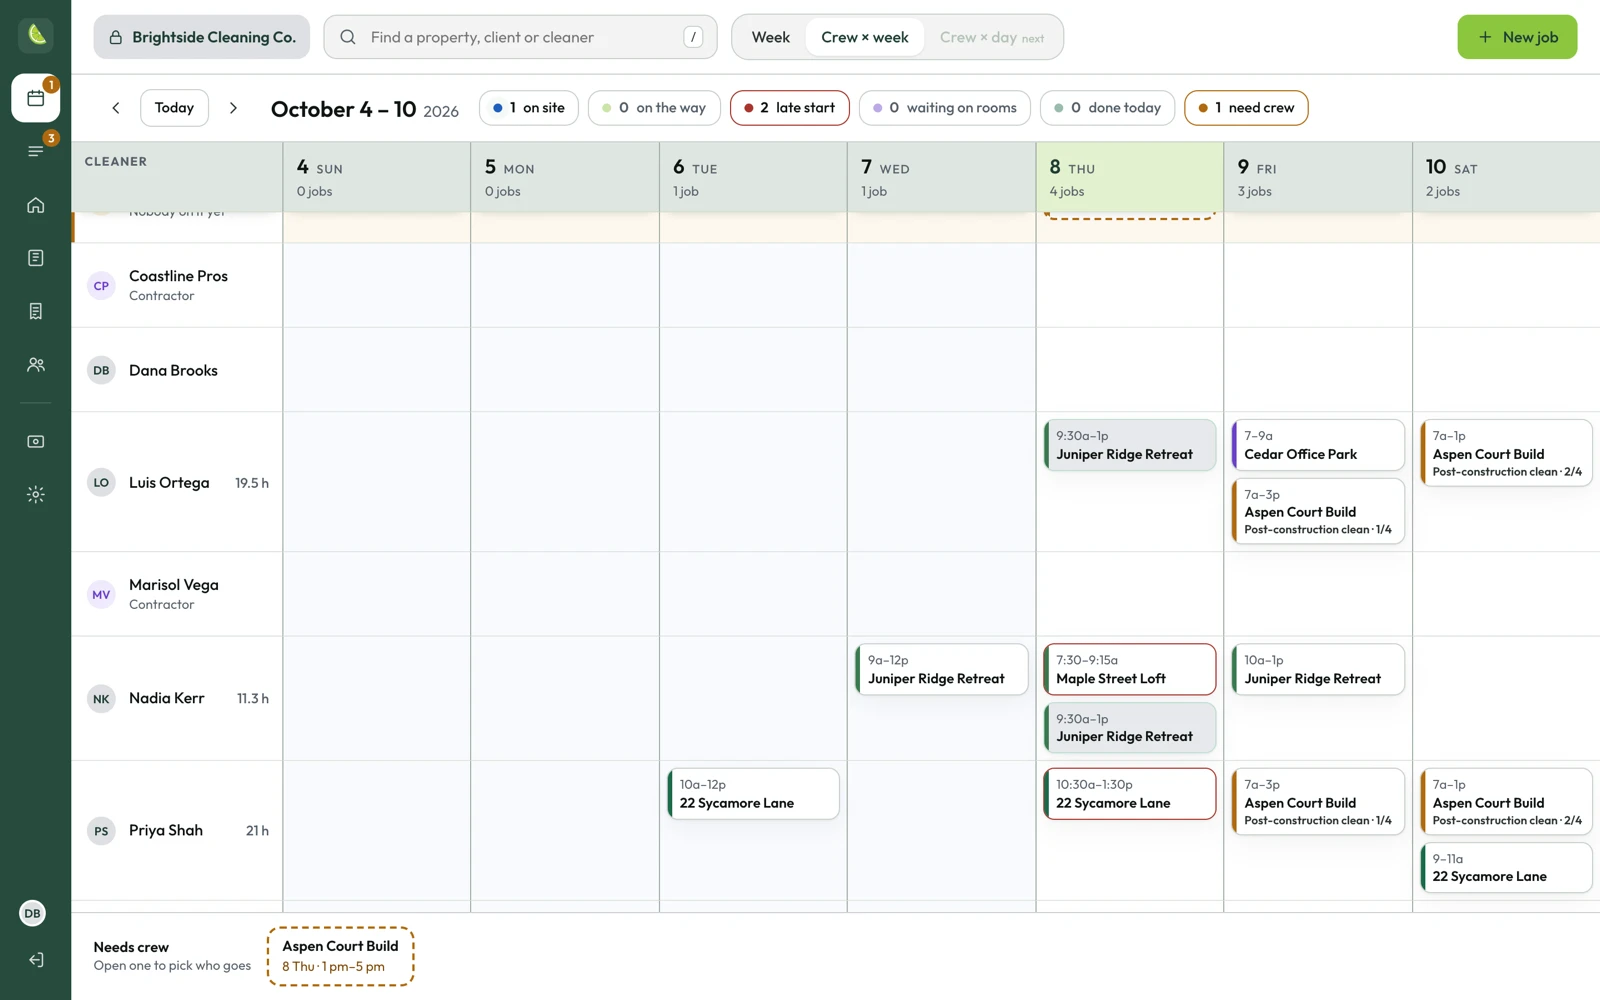Screen dimensions: 1600x1000
Task: Switch to the Week view tab
Action: tap(770, 37)
